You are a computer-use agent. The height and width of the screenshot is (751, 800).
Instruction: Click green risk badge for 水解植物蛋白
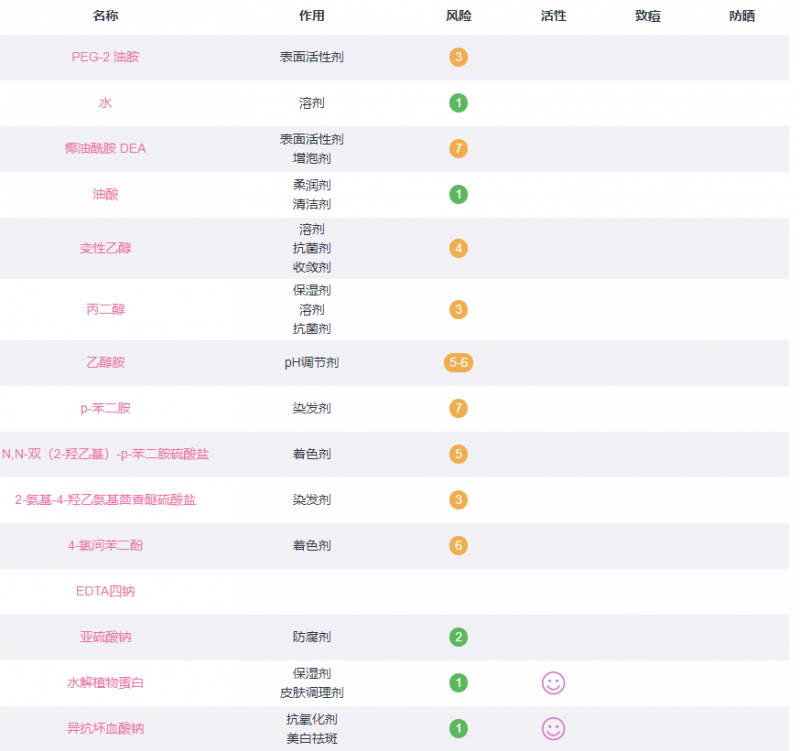coord(458,683)
